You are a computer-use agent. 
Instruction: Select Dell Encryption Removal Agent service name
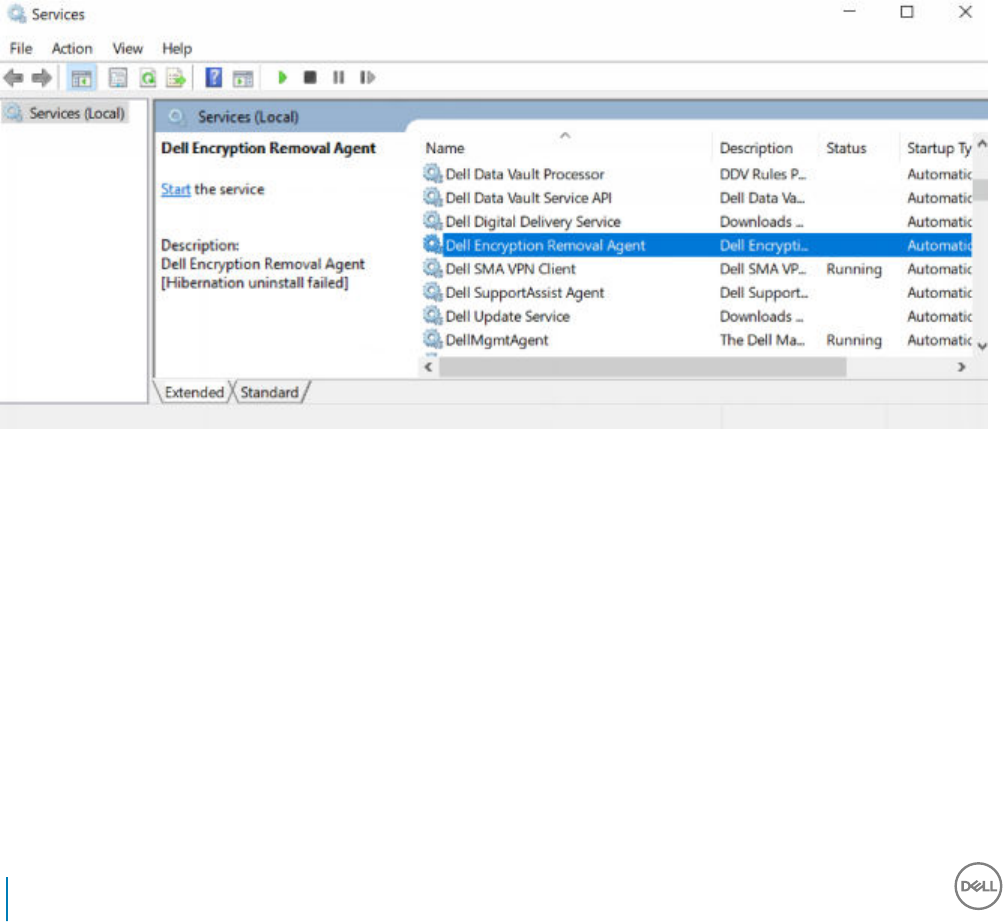tap(545, 245)
